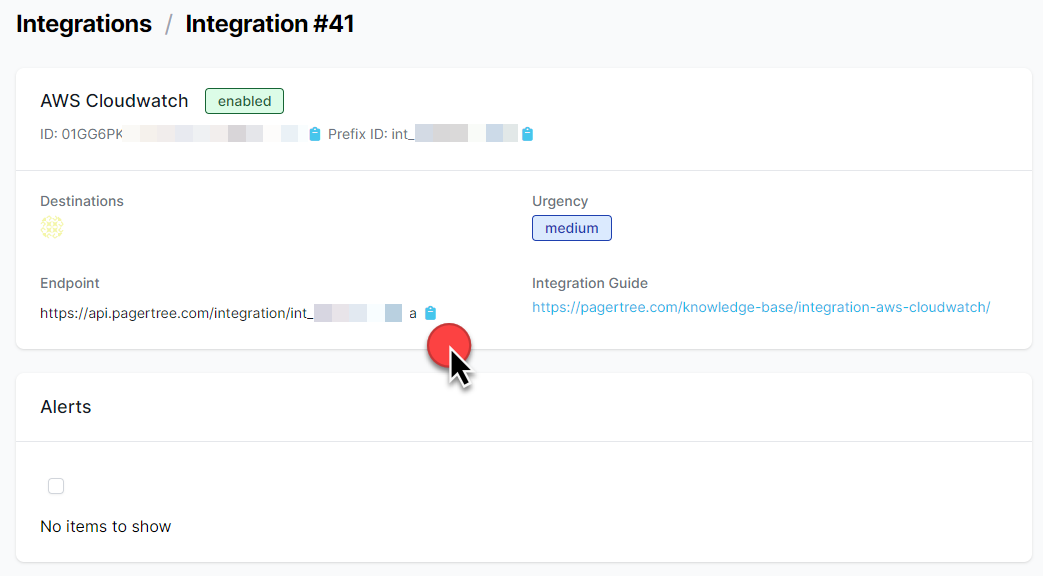Open the Integrations breadcrumb

[x=83, y=23]
